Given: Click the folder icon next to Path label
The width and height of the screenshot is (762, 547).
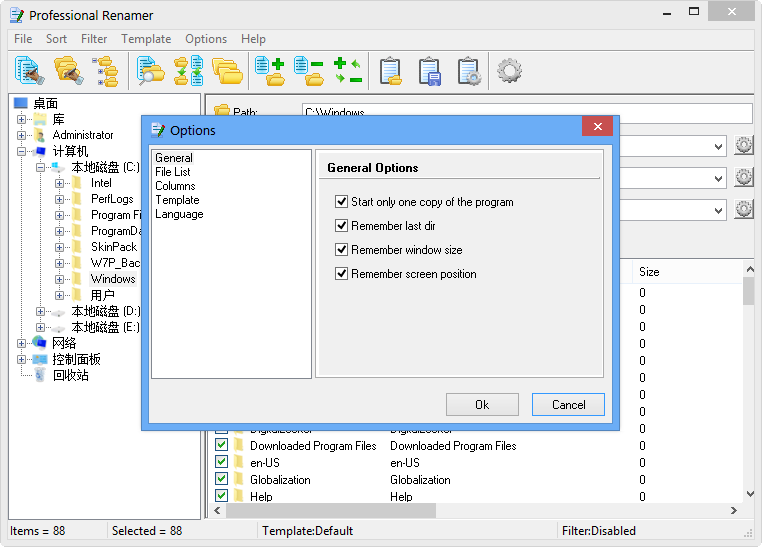Looking at the screenshot, I should tap(222, 111).
